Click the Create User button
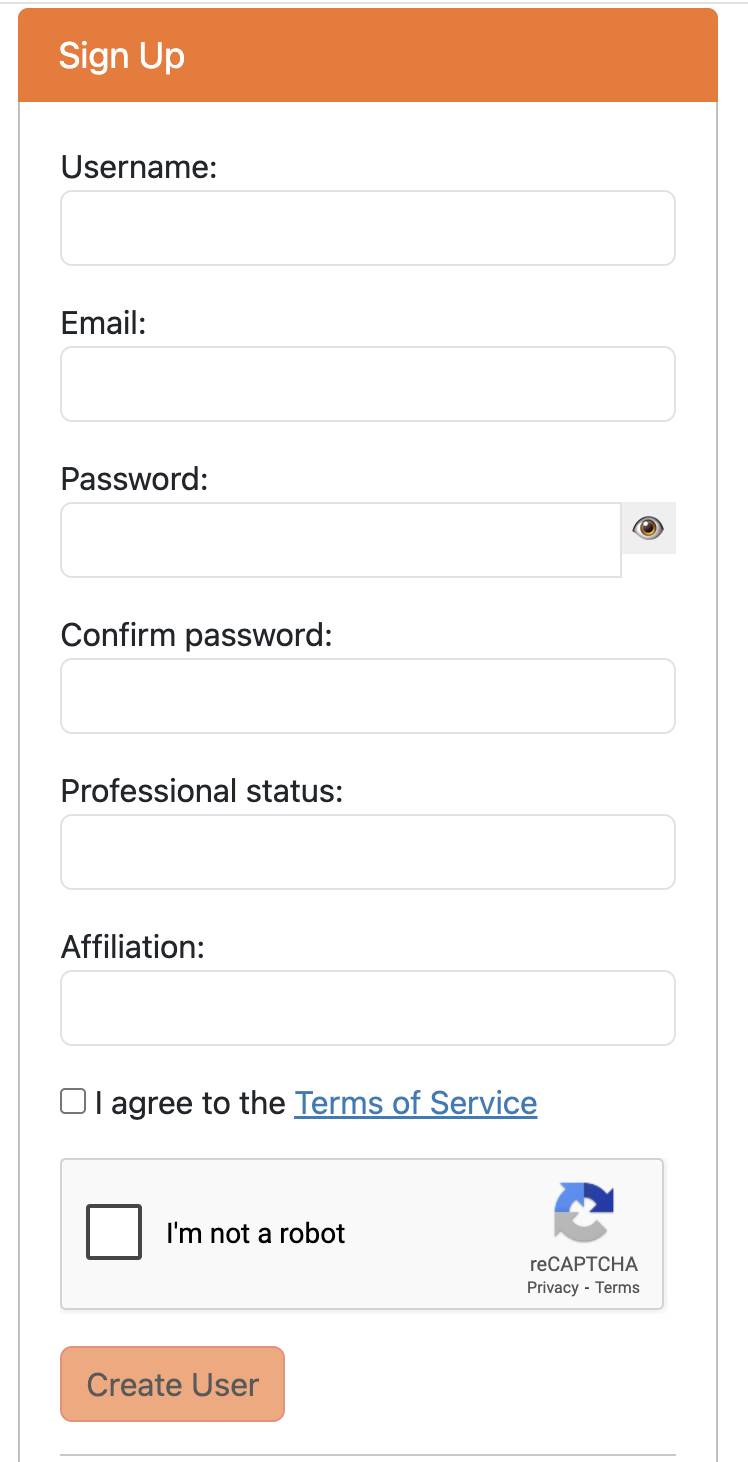The width and height of the screenshot is (748, 1462). click(172, 1384)
